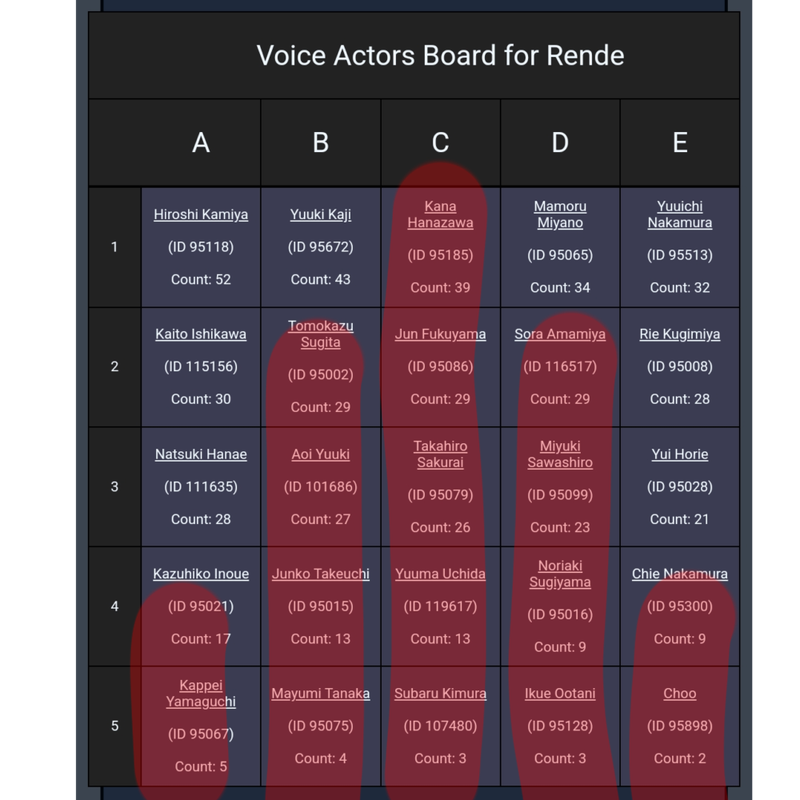
Task: Click the text 'Count: 30'
Action: [x=201, y=399]
